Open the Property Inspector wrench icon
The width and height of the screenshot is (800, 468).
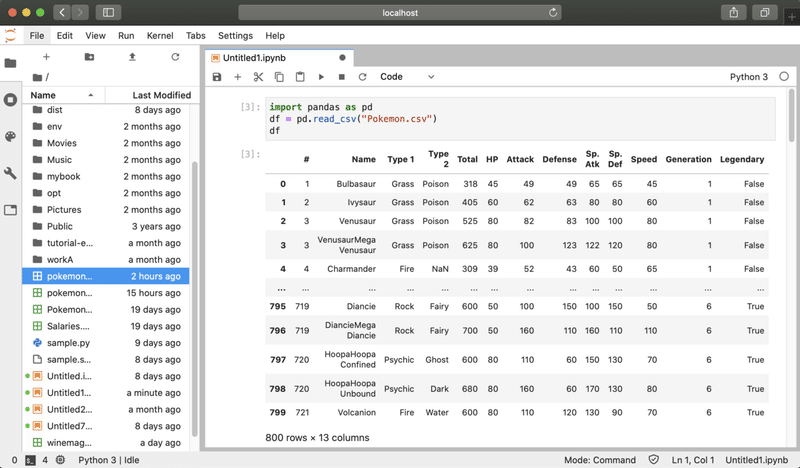[10, 173]
